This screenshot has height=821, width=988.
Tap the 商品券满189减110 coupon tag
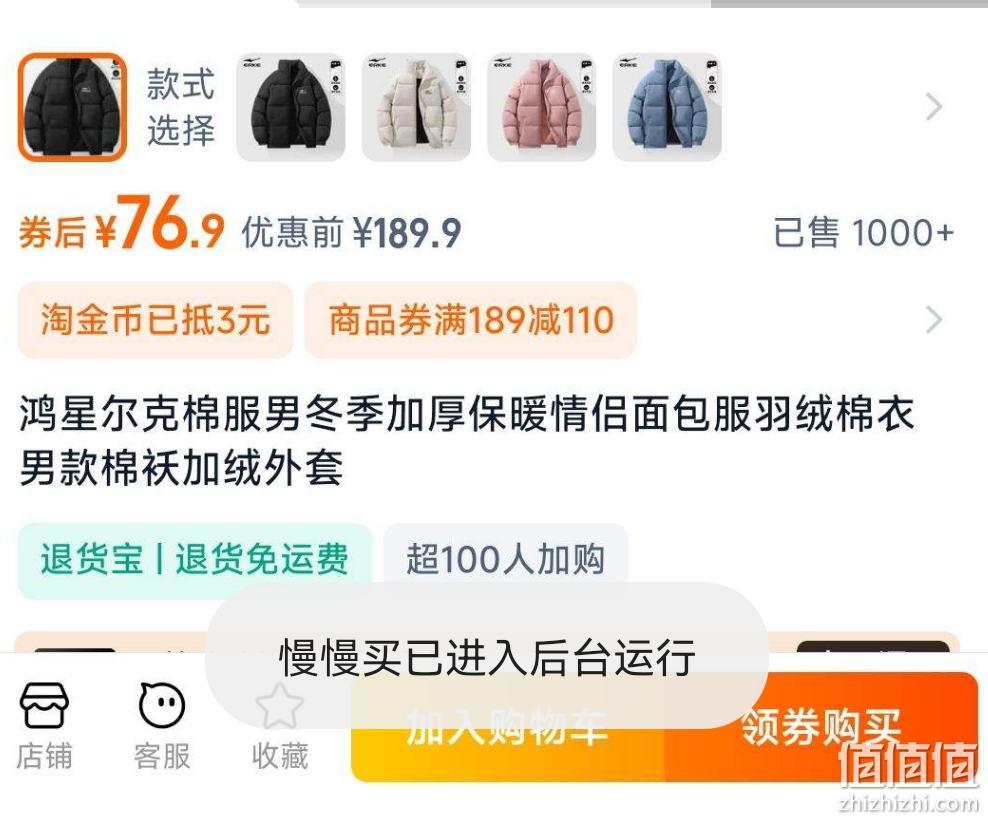471,320
